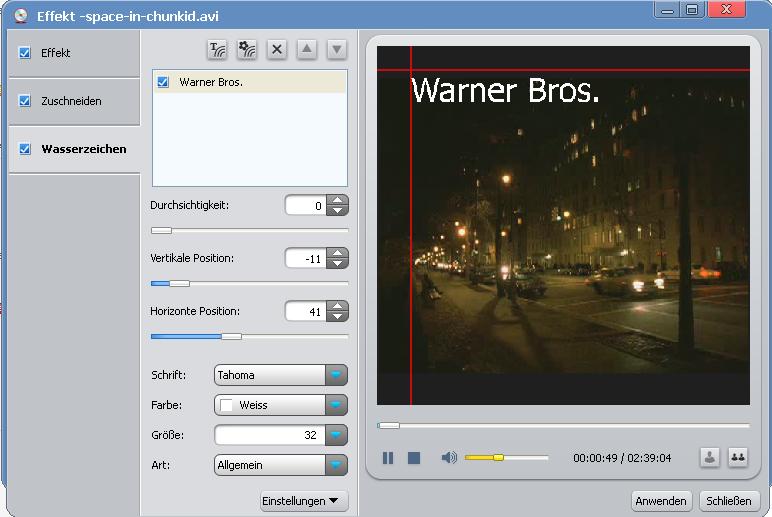Open the Art style dropdown
772x517 pixels.
[336, 465]
